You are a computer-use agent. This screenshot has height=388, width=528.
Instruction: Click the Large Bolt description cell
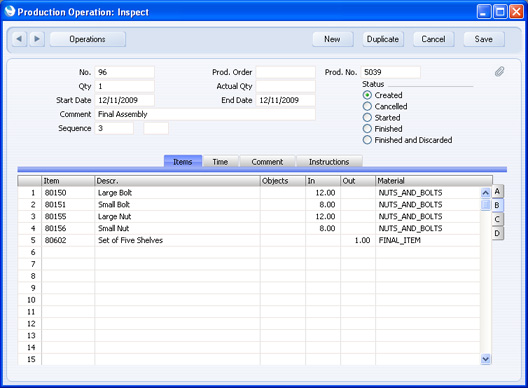pyautogui.click(x=177, y=193)
